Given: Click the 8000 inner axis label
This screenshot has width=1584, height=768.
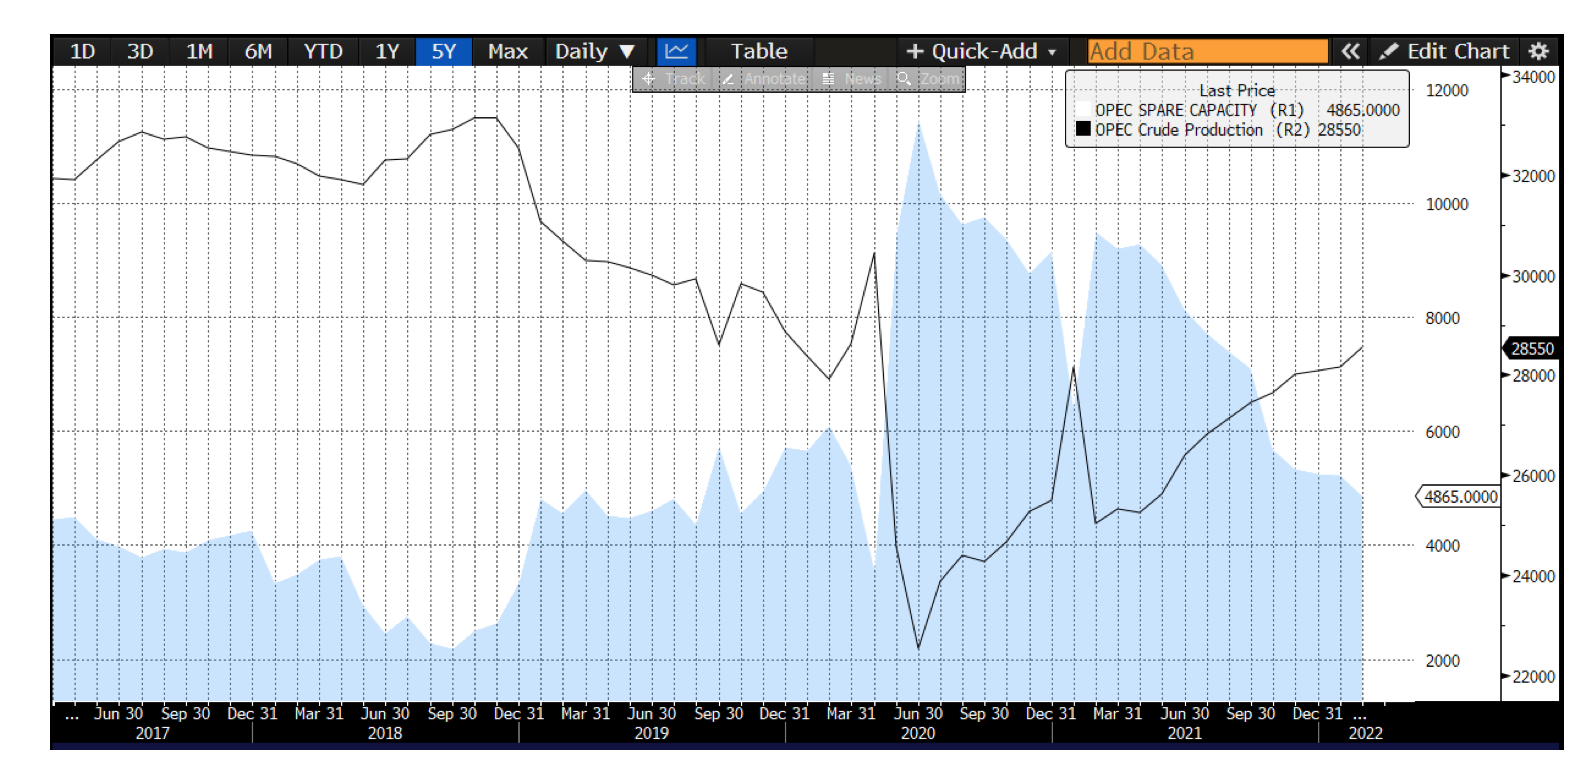Looking at the screenshot, I should [1442, 318].
